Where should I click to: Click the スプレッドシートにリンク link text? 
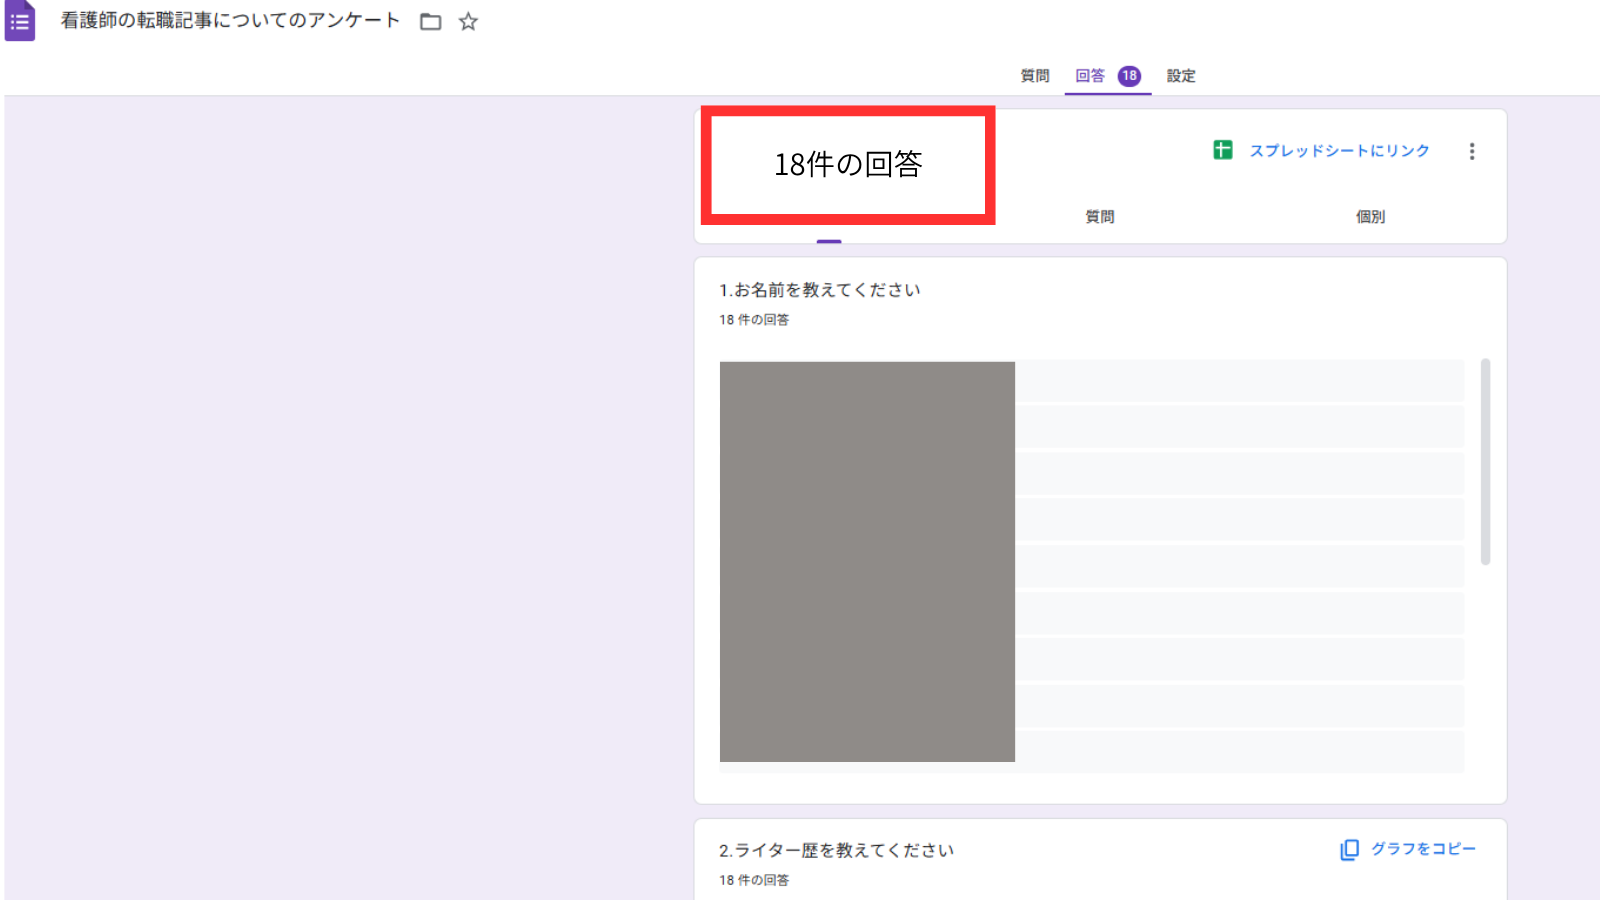[1339, 151]
